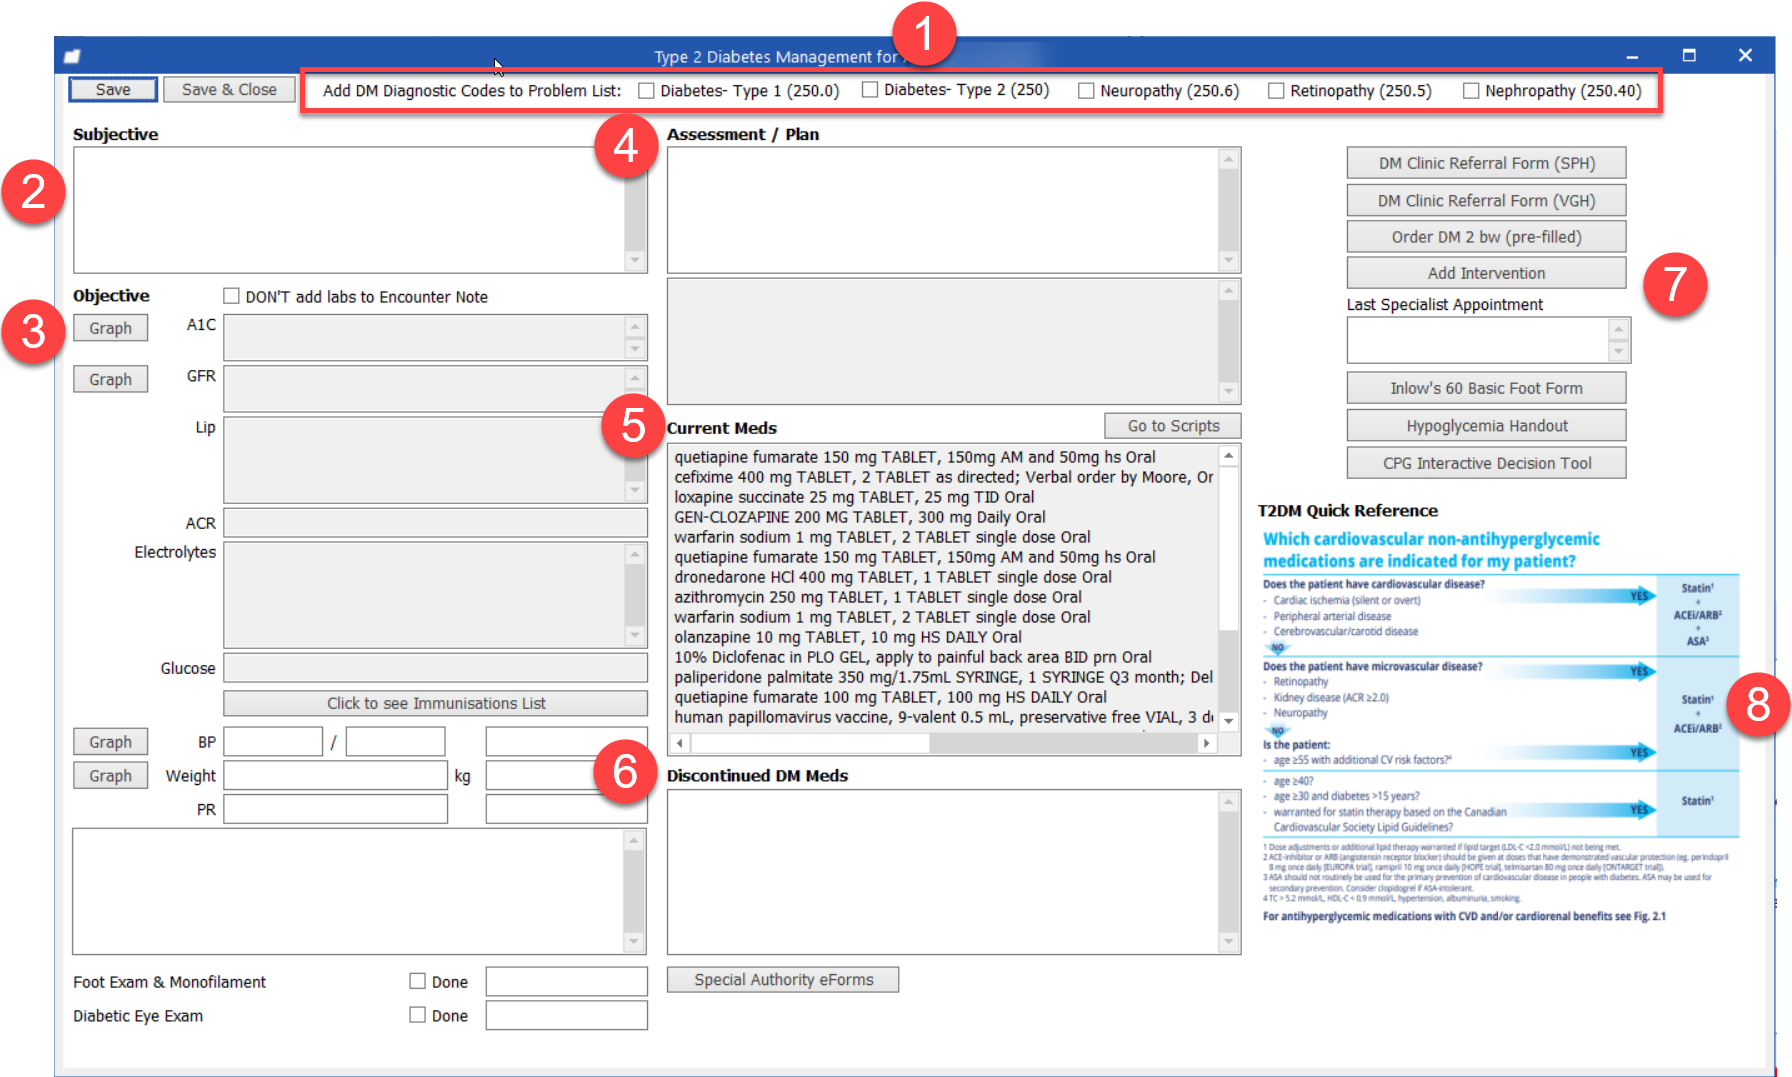Check DON'T add labs to Encounter Note

232,296
